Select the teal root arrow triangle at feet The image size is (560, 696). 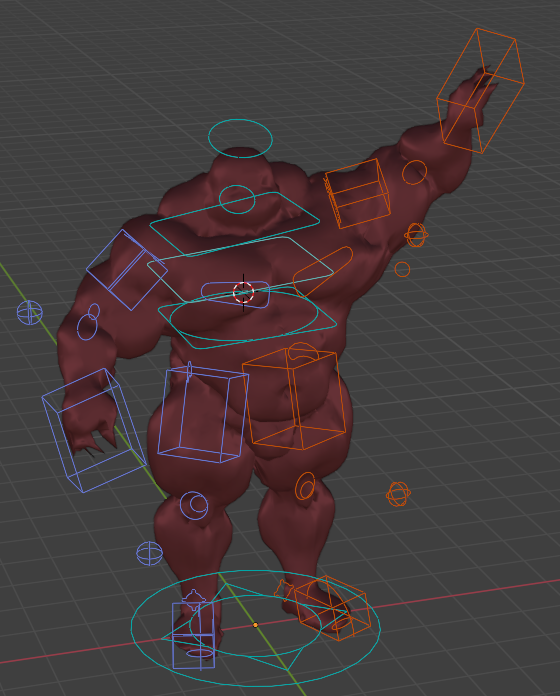coord(255,626)
